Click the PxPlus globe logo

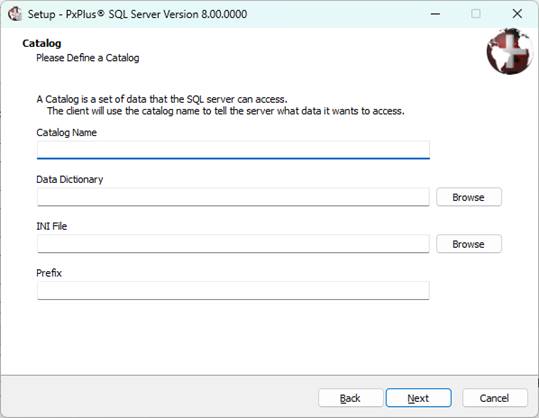click(510, 51)
